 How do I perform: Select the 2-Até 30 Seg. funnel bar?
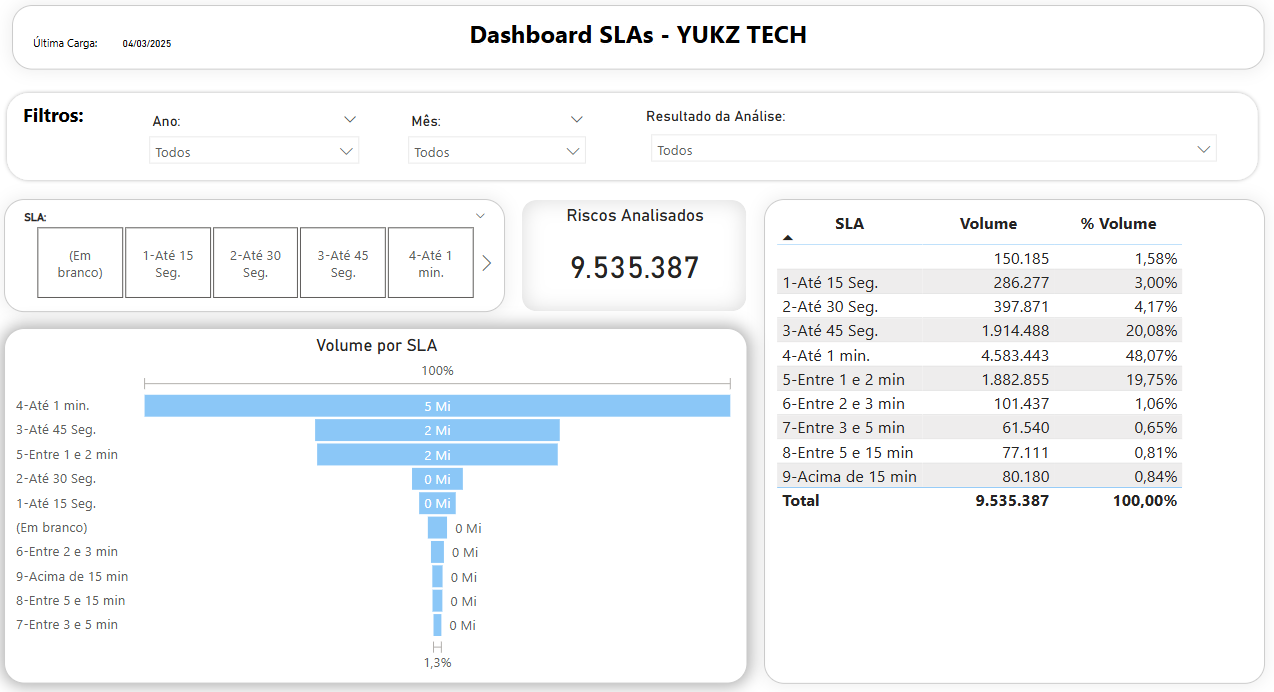437,479
